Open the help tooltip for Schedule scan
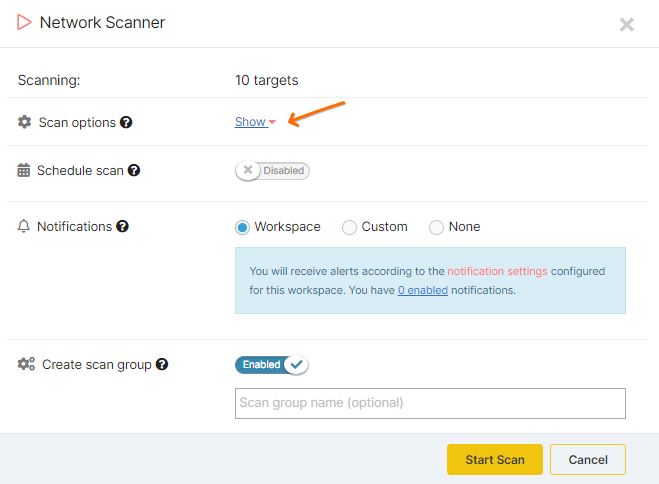659x484 pixels. [x=134, y=170]
